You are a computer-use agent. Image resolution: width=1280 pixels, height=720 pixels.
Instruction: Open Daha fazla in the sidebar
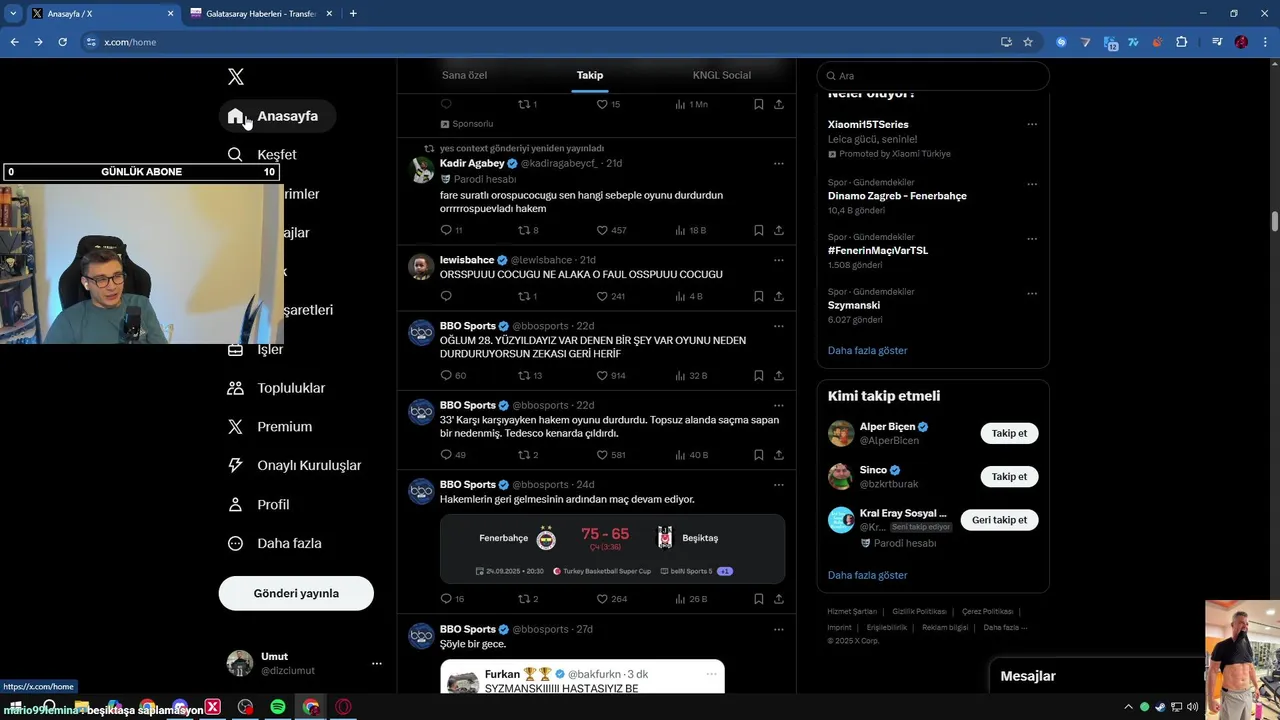[x=274, y=543]
